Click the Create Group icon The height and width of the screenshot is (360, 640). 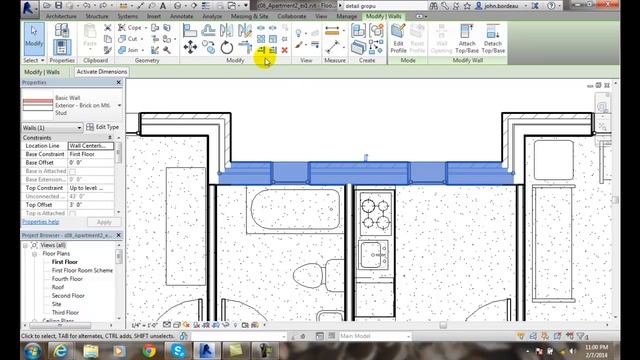(376, 31)
